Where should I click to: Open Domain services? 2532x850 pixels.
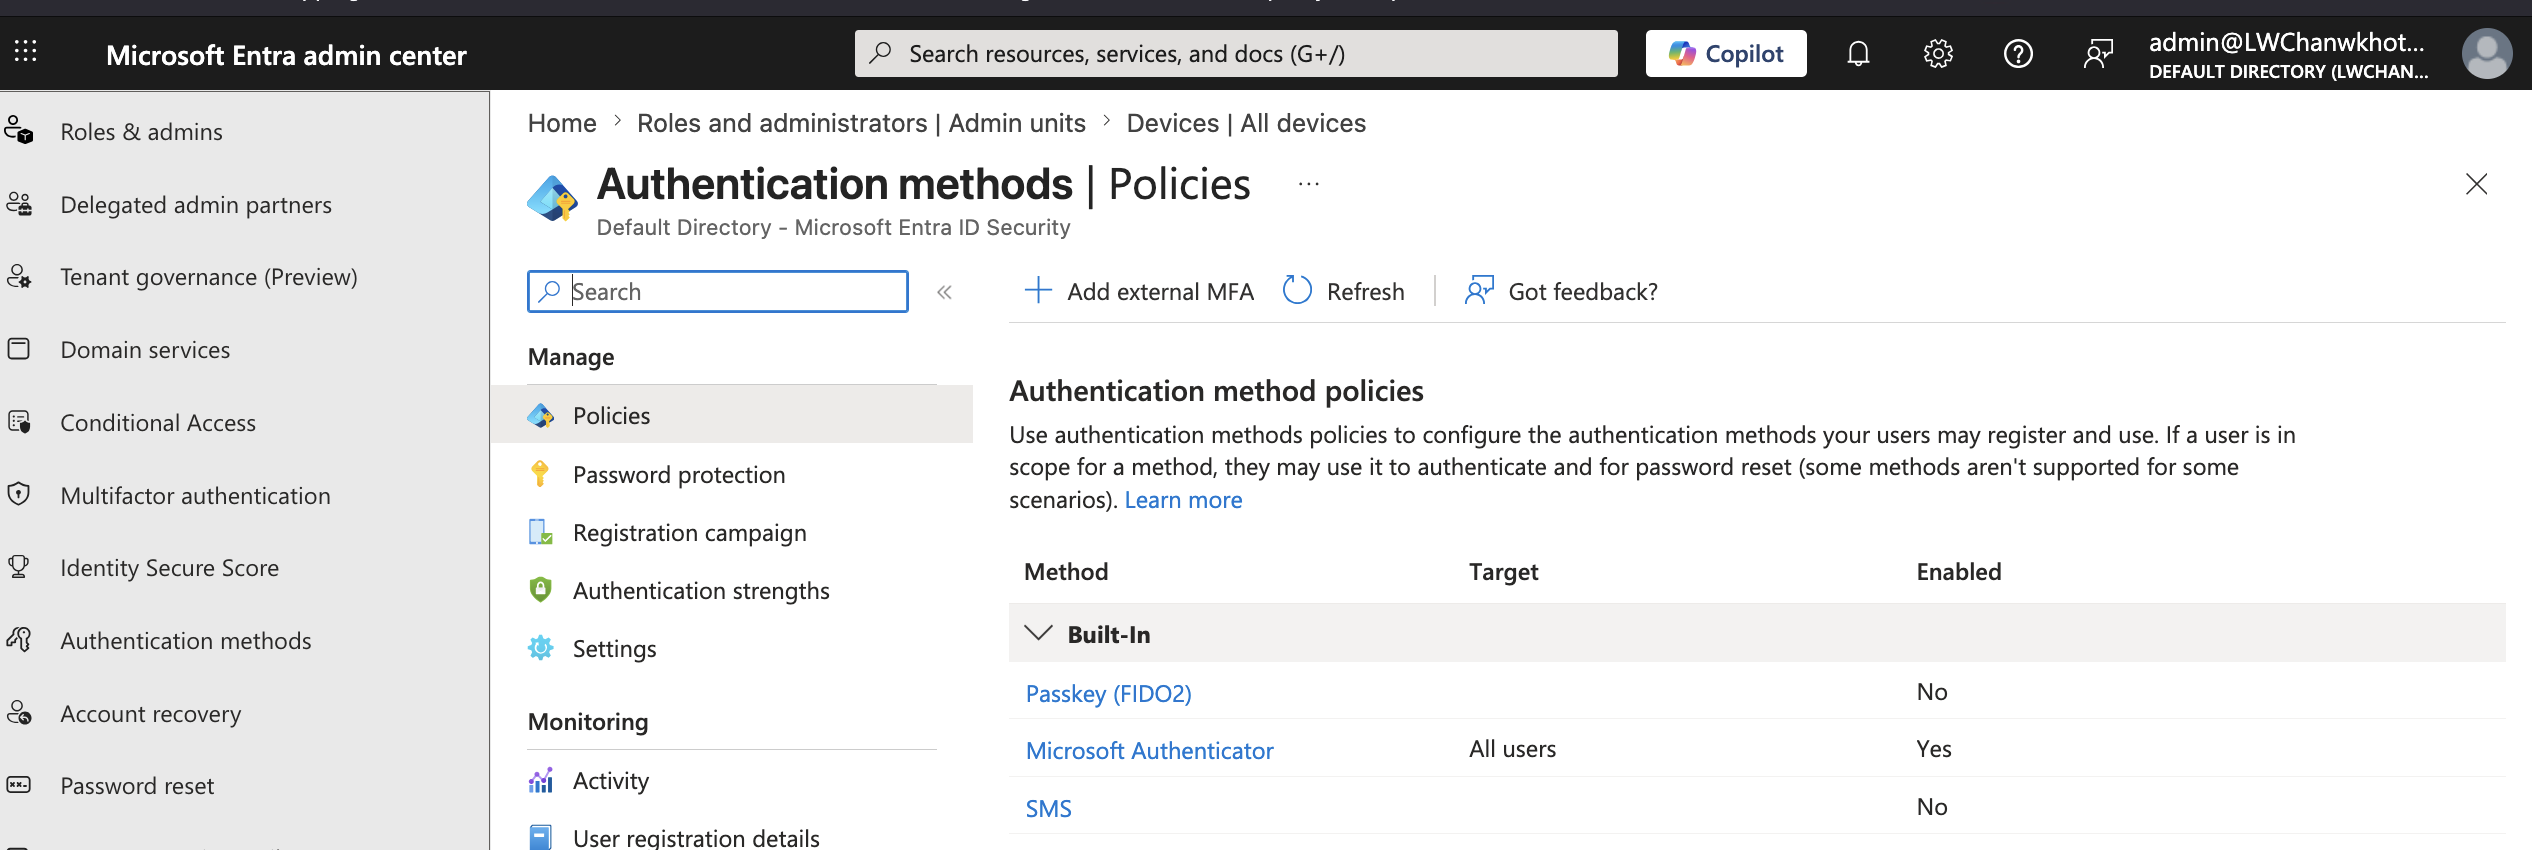coord(145,350)
